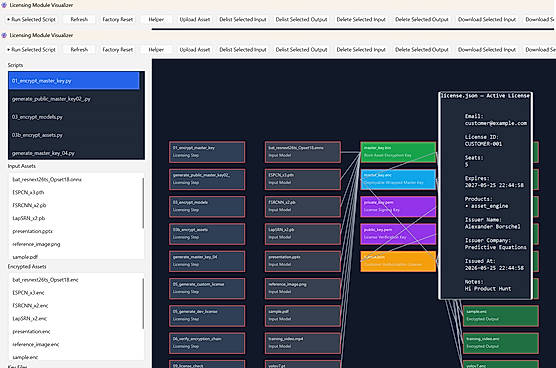Click the uppermost Licensing Module Visualizer app icon
556x368 pixels.
point(4,5)
